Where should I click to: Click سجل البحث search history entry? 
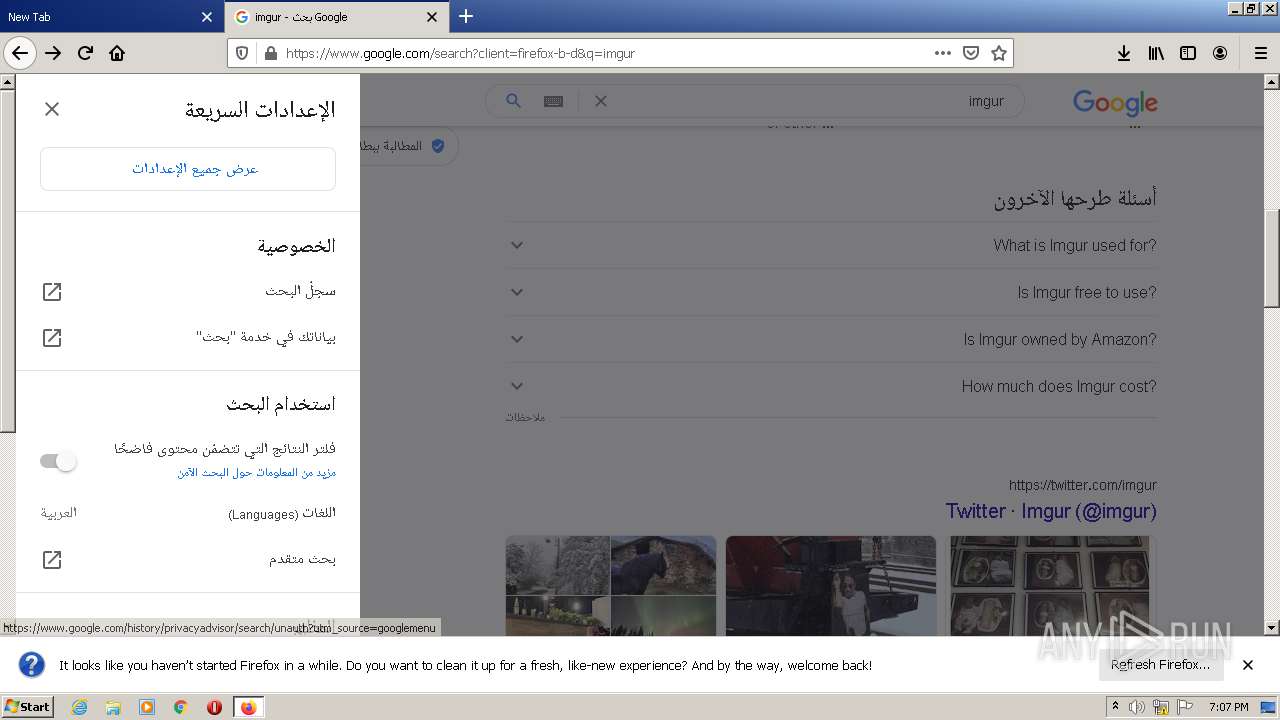pyautogui.click(x=300, y=291)
